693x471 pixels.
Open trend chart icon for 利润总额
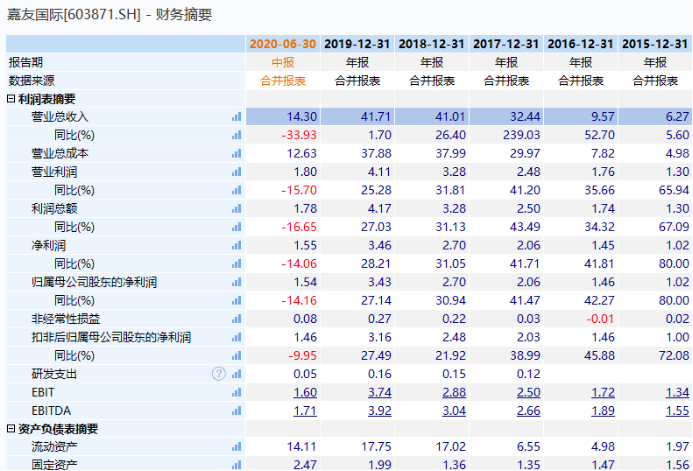237,209
